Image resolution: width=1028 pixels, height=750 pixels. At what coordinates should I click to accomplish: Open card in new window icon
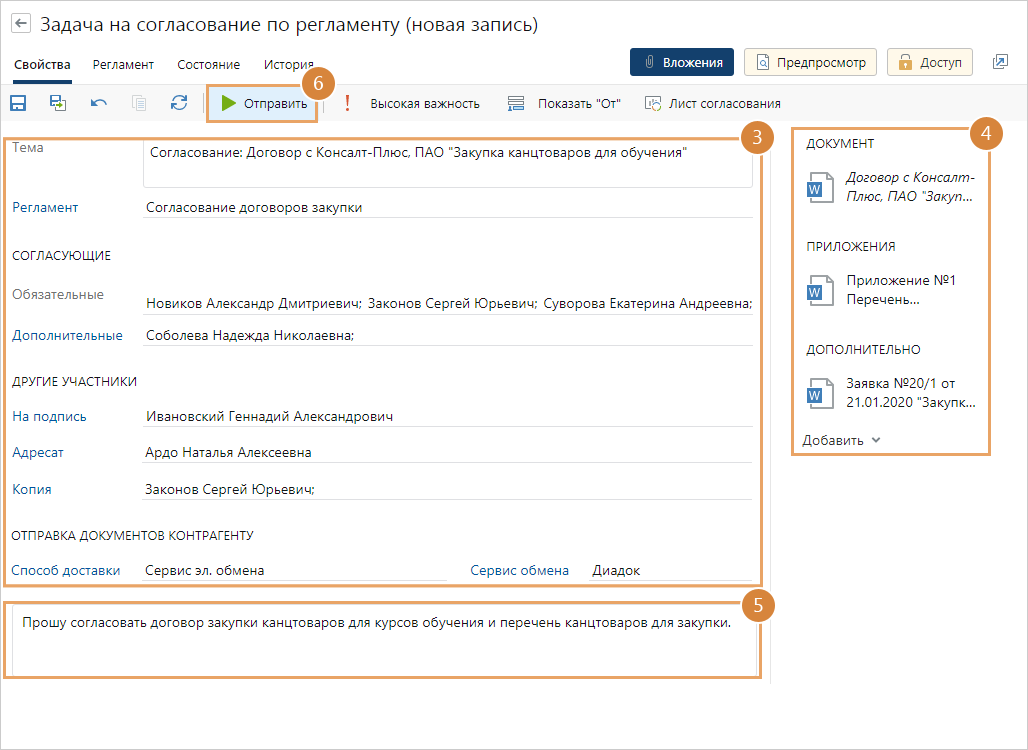[x=1000, y=62]
